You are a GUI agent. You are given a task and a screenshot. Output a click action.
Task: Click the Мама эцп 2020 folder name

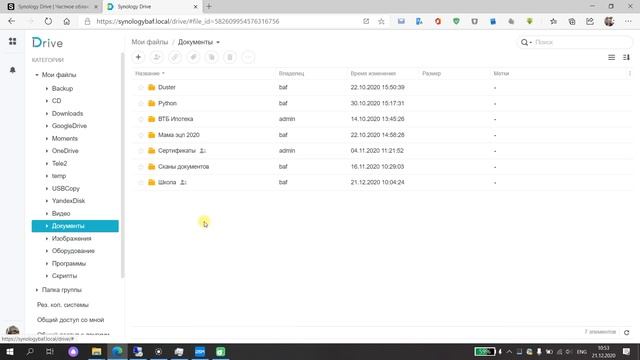(179, 135)
